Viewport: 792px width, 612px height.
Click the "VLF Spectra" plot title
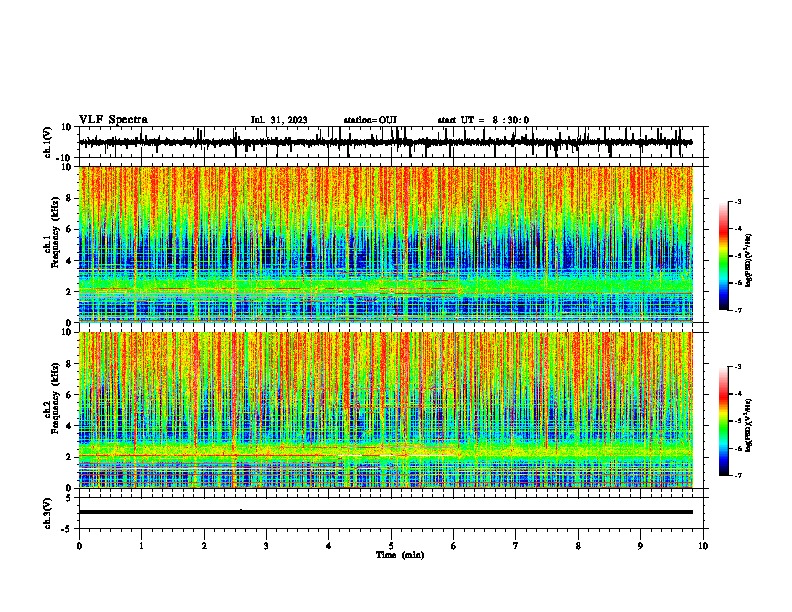coord(113,120)
